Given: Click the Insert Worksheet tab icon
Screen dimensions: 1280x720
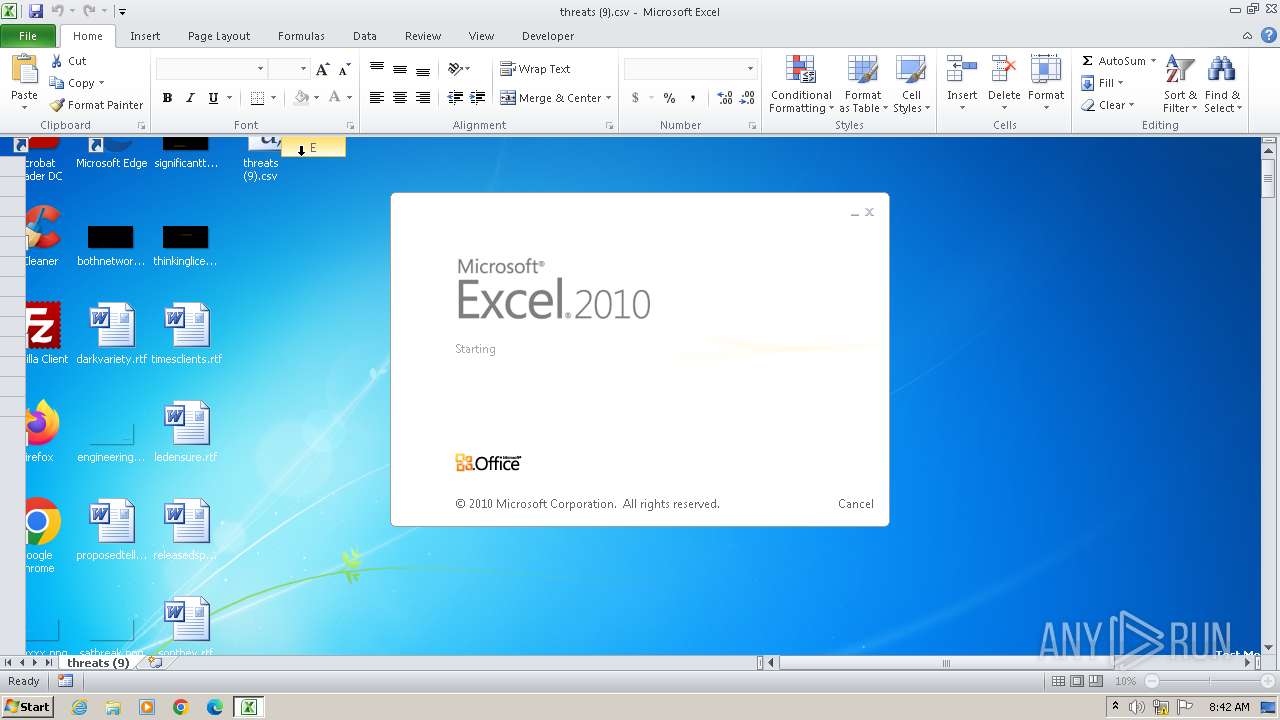Looking at the screenshot, I should click(x=154, y=662).
